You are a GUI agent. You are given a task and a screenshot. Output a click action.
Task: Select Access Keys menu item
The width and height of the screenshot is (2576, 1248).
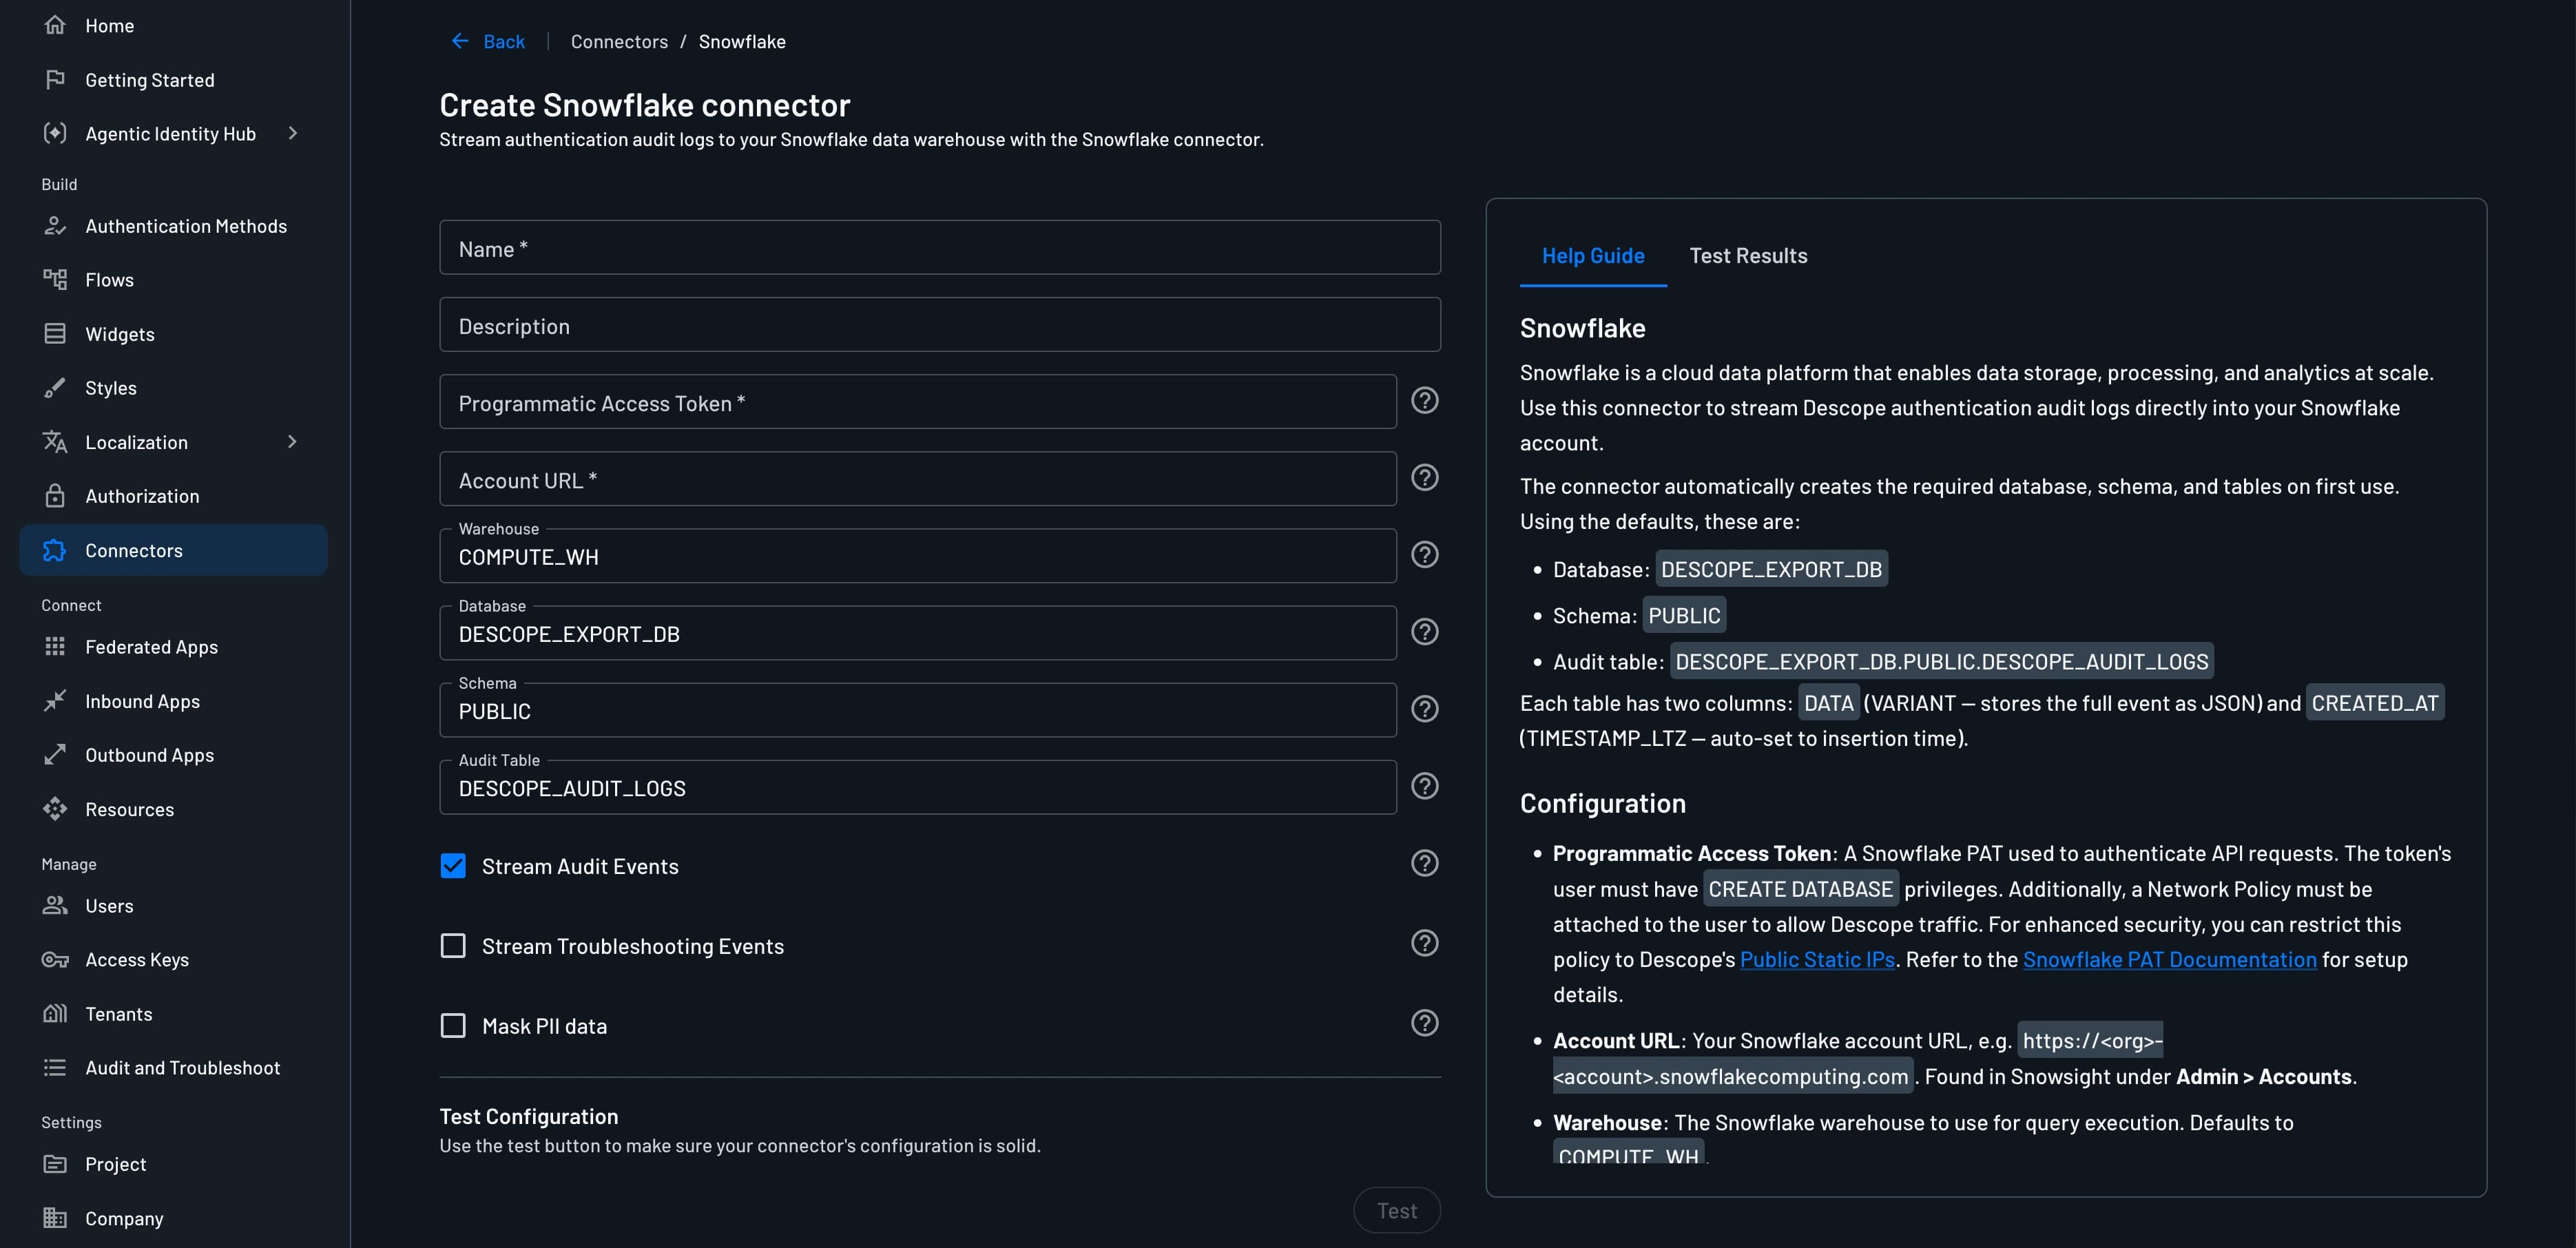174,959
